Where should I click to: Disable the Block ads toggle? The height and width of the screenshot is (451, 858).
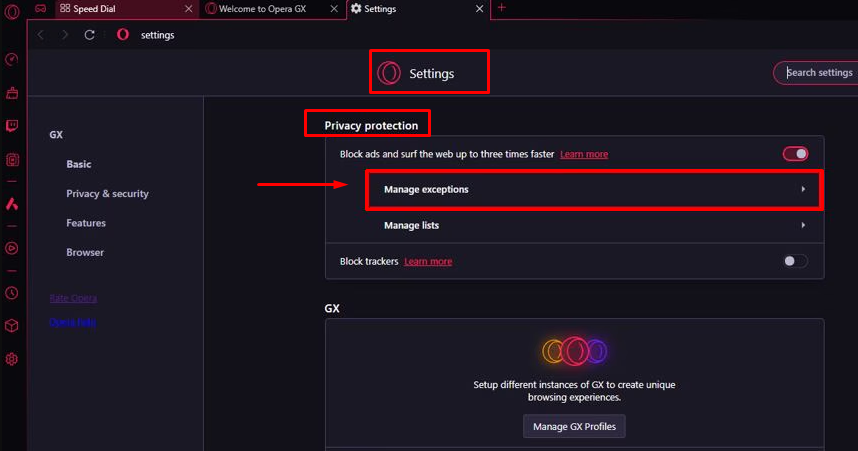(x=795, y=154)
